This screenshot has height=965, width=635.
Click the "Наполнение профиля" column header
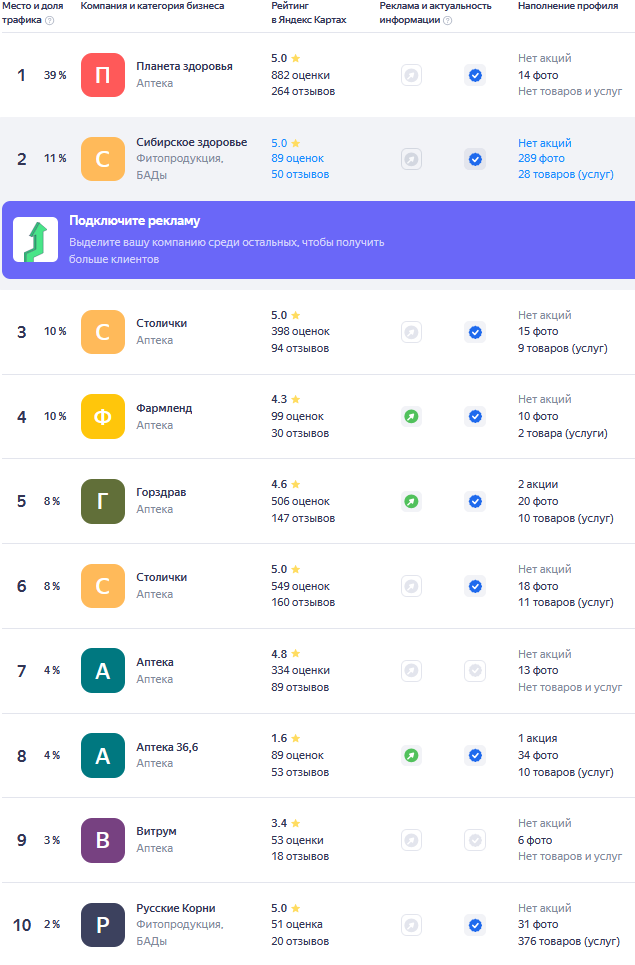(567, 6)
